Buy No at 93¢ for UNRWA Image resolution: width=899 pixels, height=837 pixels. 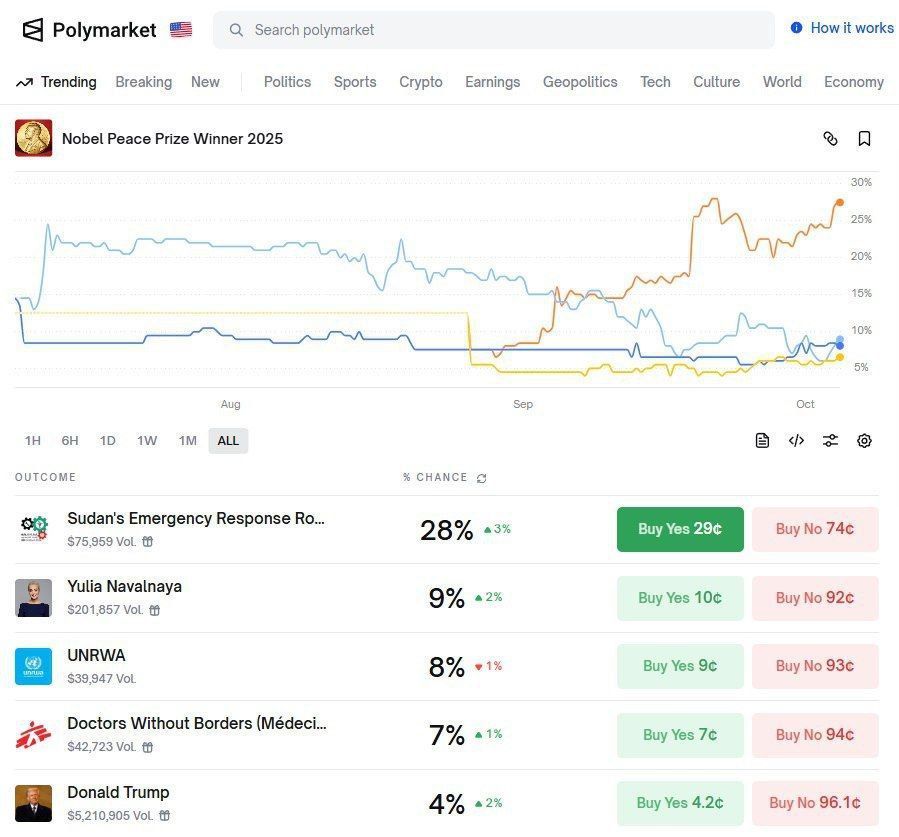(x=815, y=666)
